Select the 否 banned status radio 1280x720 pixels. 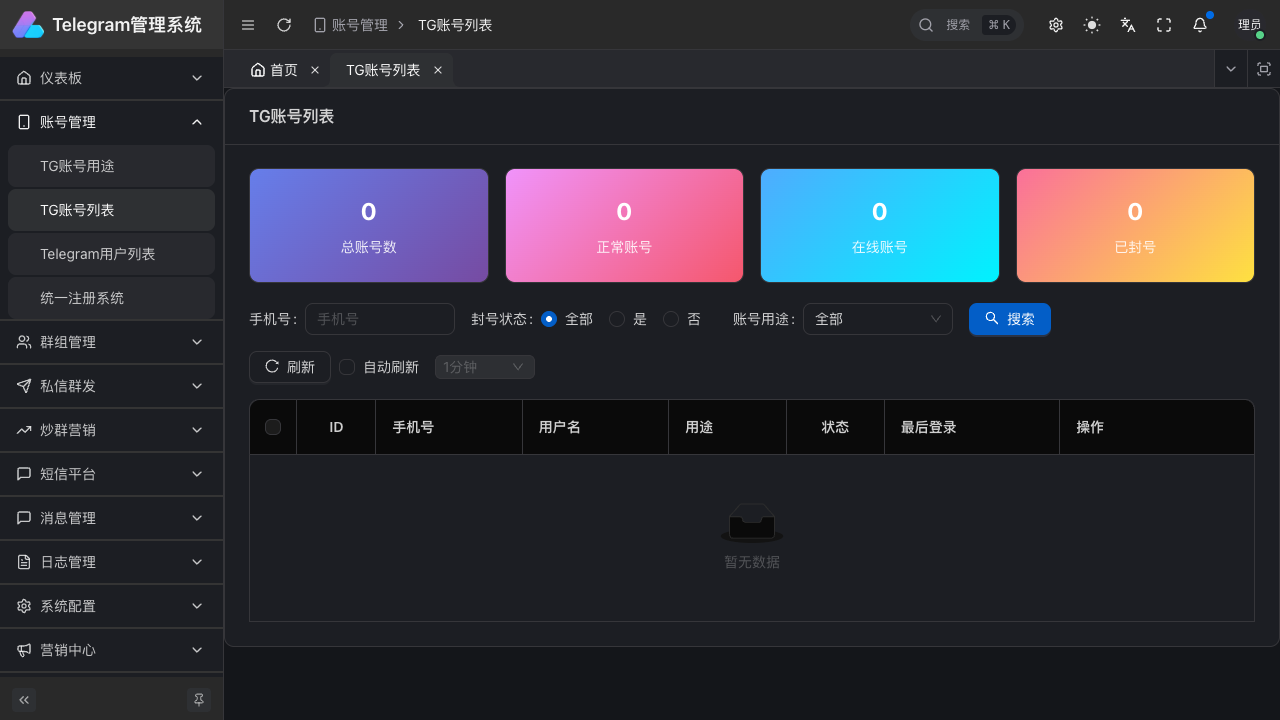(x=671, y=319)
